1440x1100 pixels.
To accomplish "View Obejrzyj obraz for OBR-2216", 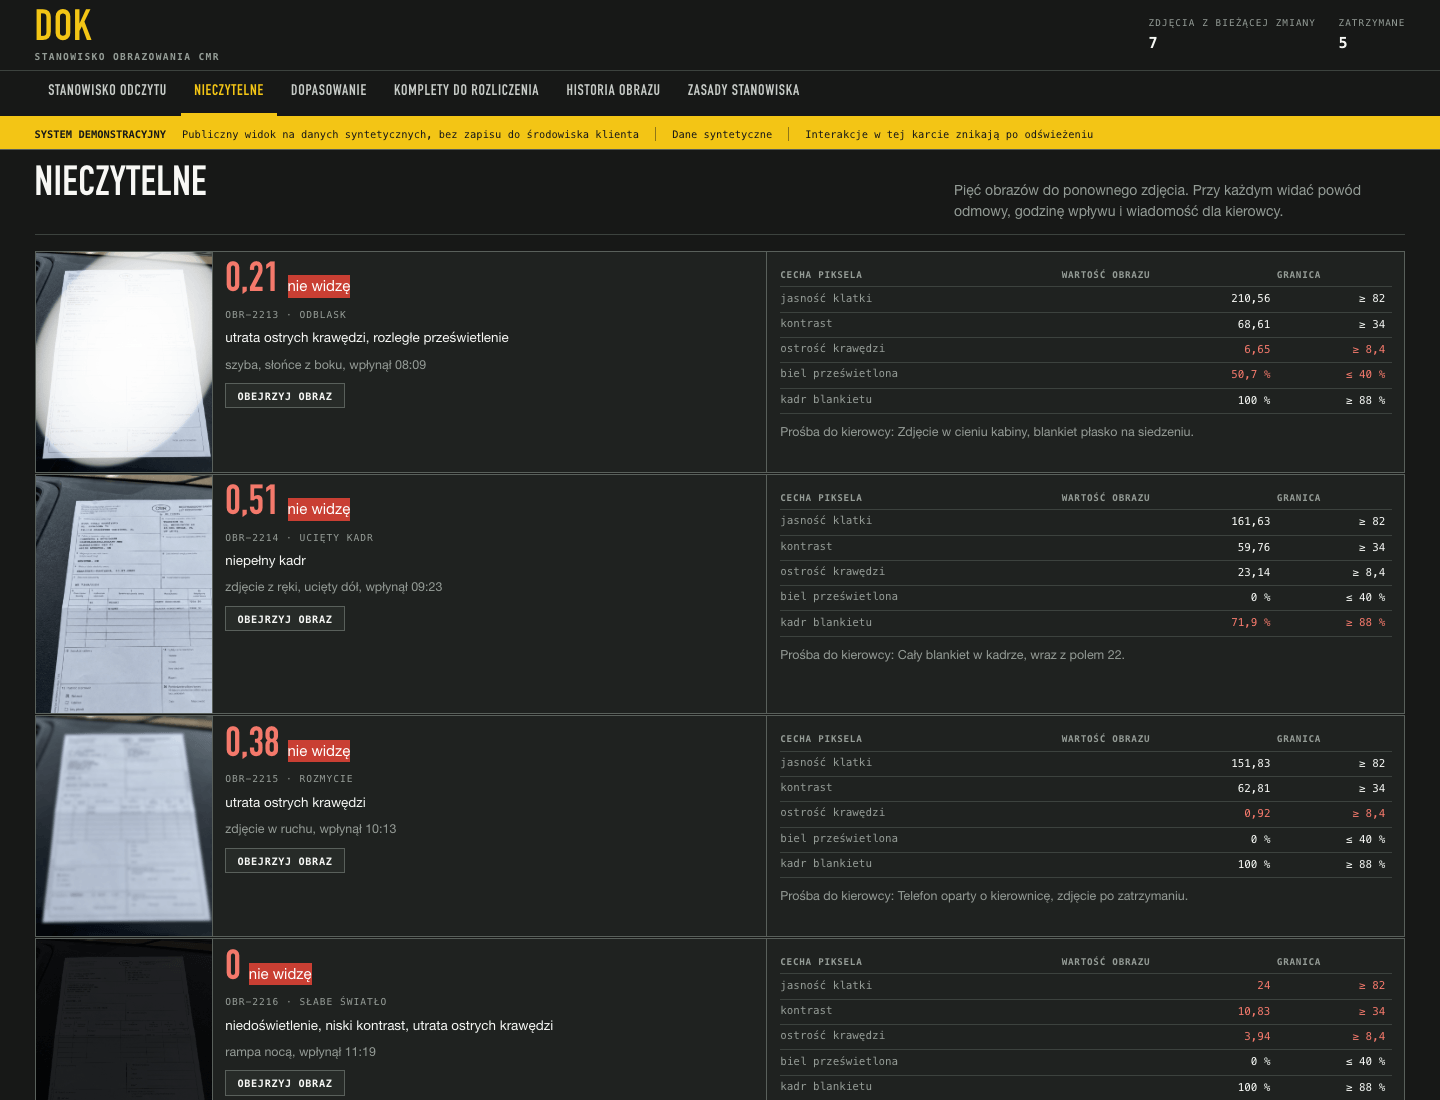I will [285, 1083].
